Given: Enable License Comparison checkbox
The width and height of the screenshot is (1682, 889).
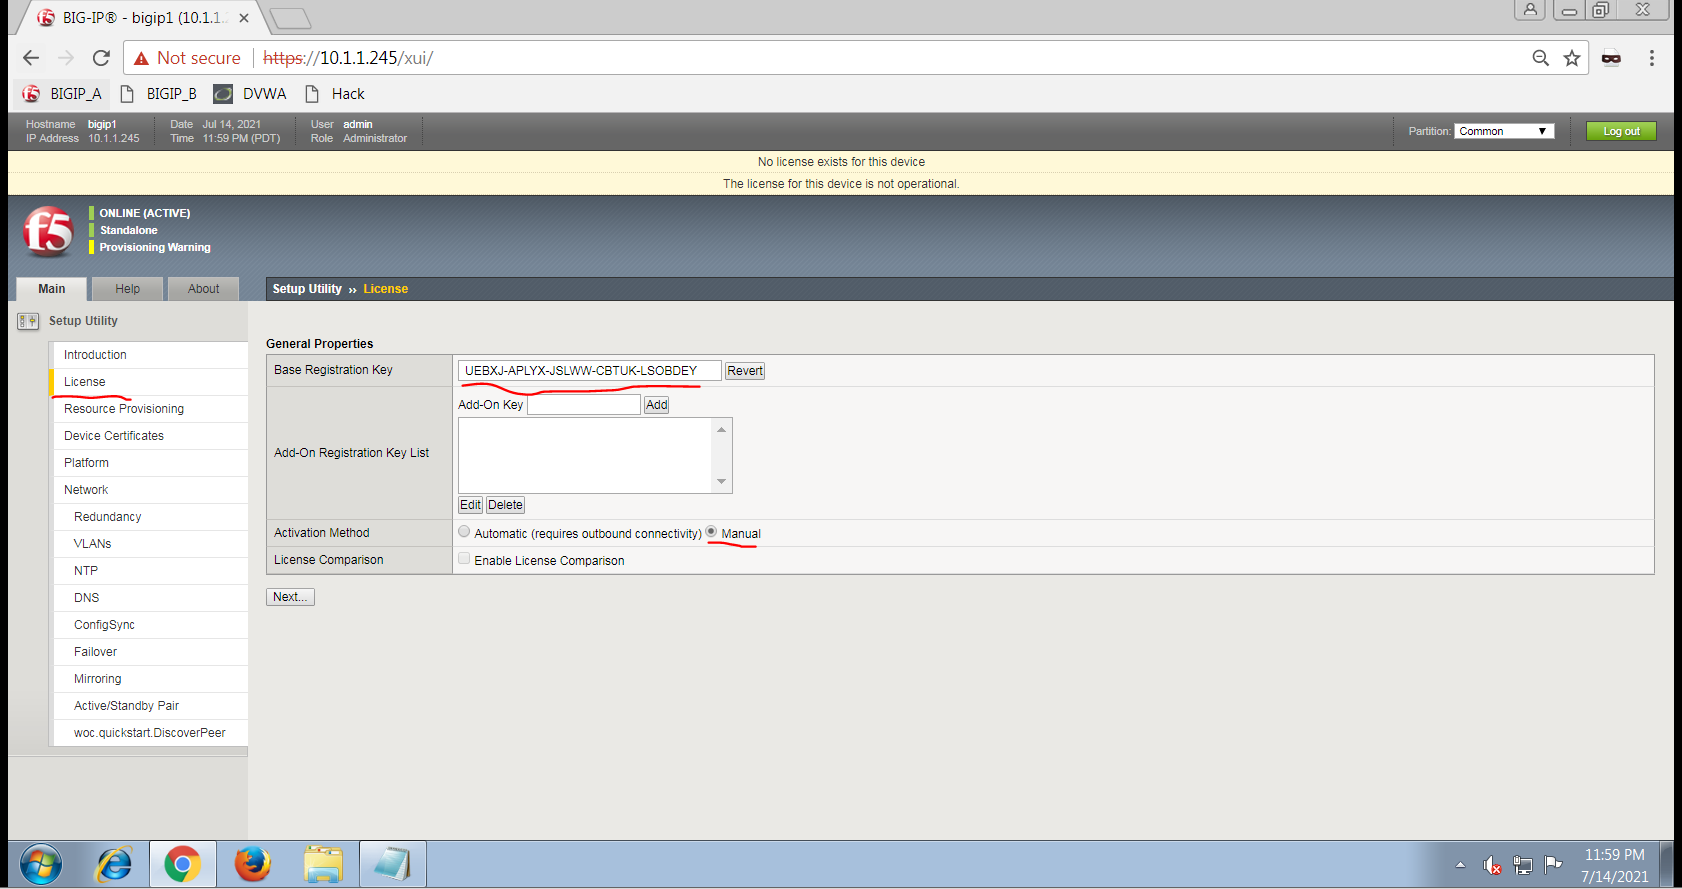Looking at the screenshot, I should point(464,559).
